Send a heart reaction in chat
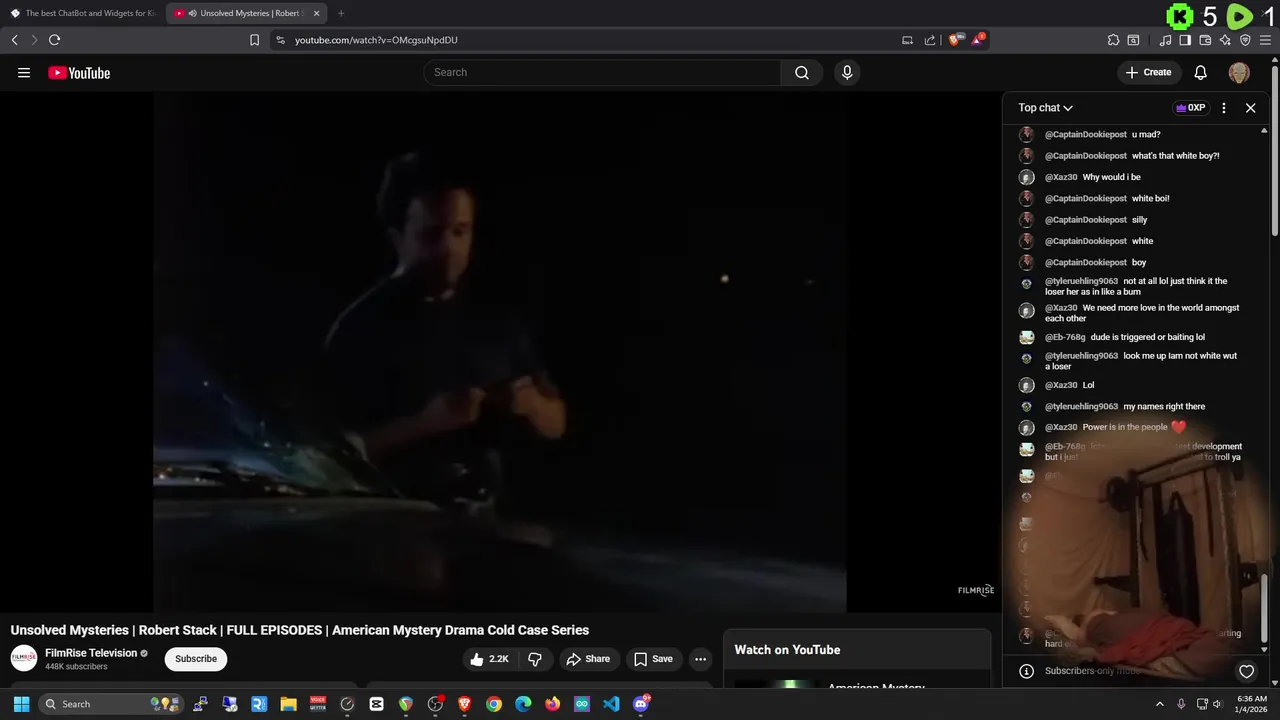The height and width of the screenshot is (720, 1280). click(x=1246, y=672)
